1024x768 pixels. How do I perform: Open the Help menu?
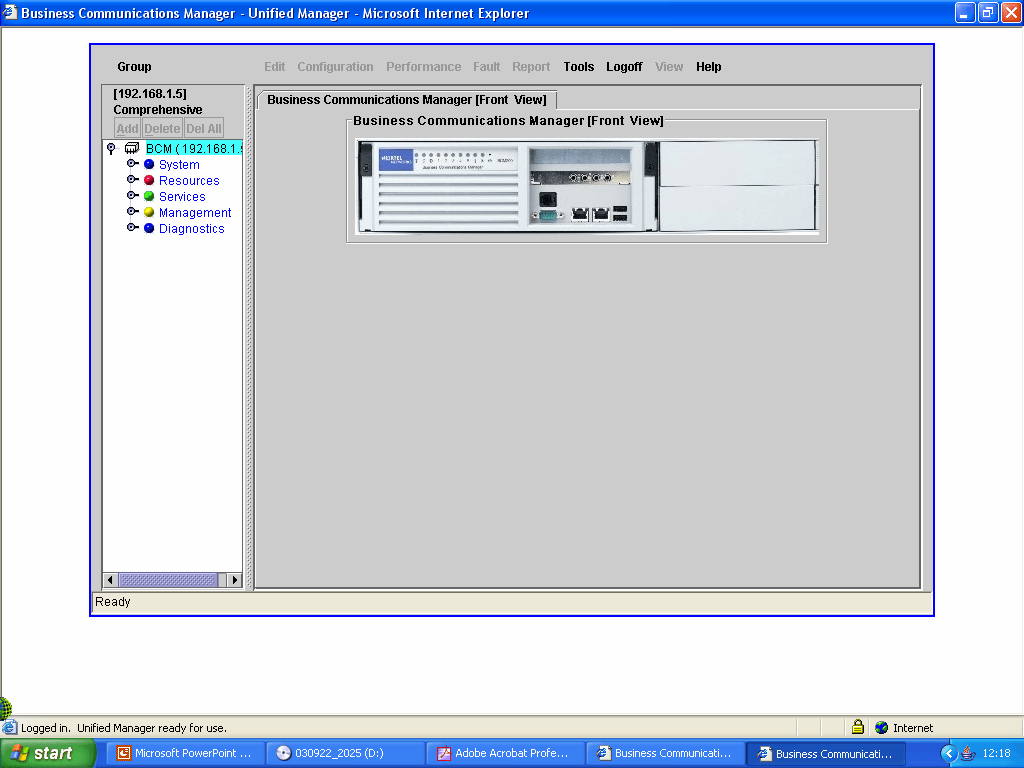point(709,67)
